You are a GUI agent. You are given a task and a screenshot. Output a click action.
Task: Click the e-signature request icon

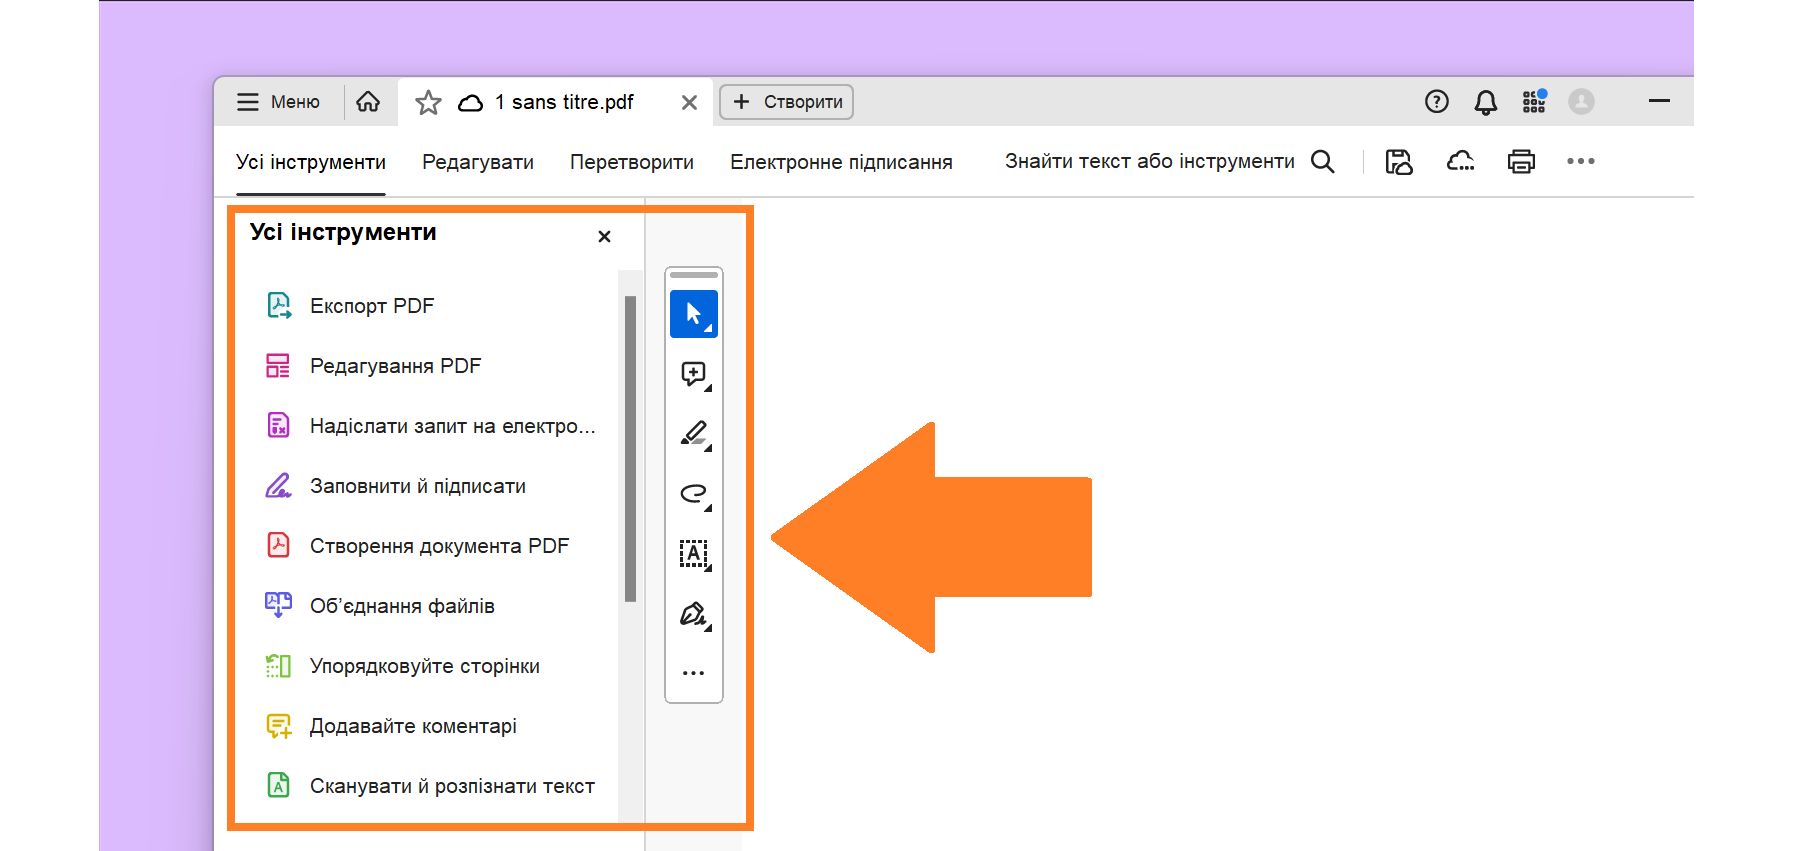[x=278, y=426]
